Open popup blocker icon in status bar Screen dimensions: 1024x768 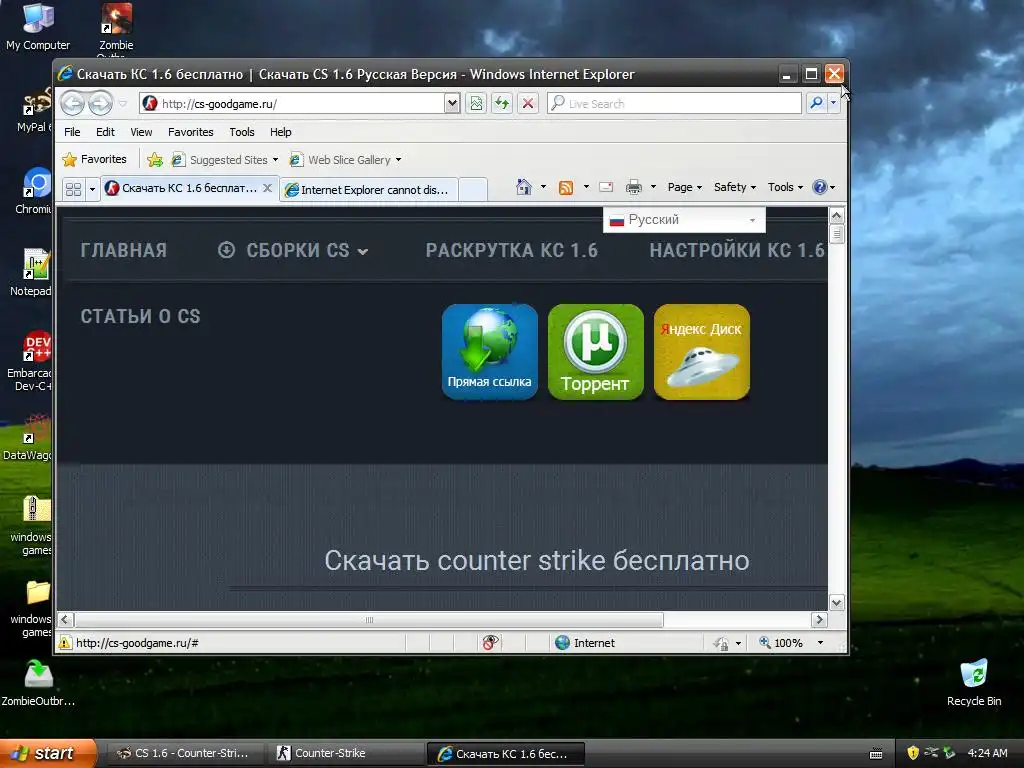point(490,643)
